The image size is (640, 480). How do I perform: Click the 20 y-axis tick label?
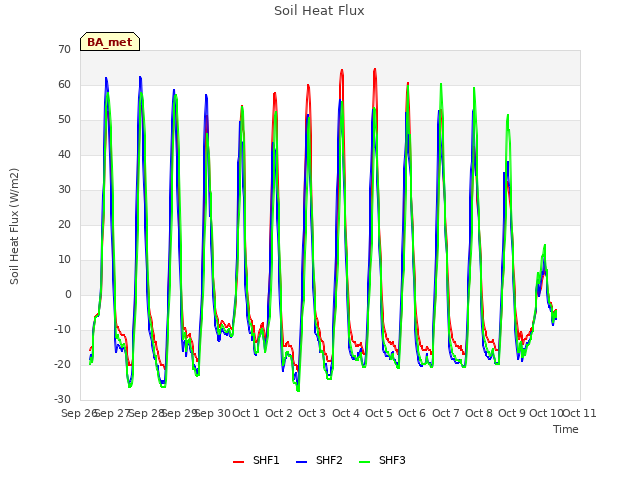(64, 224)
